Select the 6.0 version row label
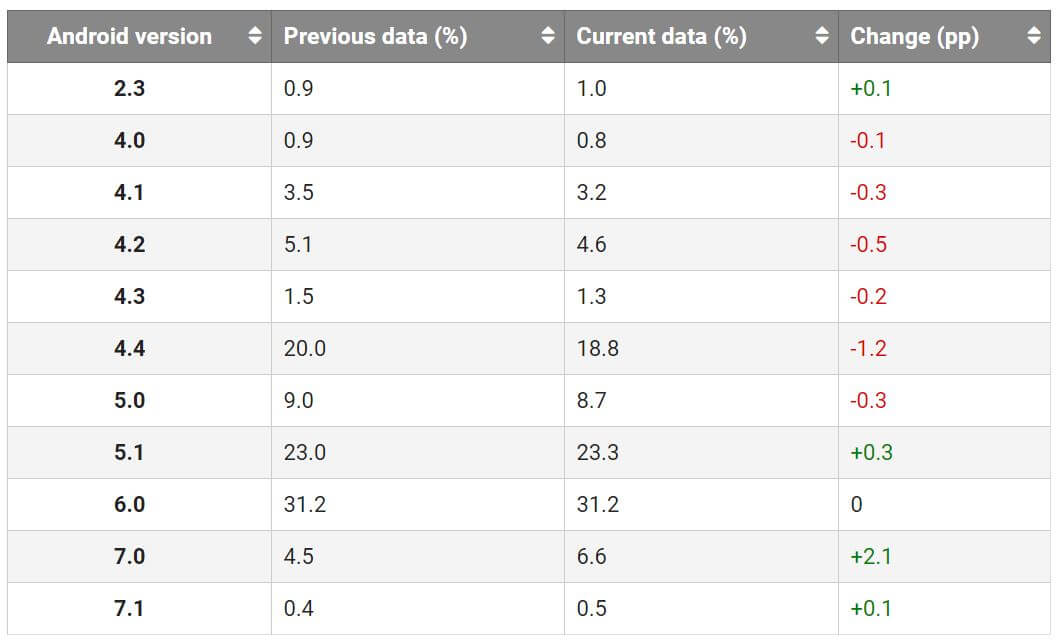Screen dimensions: 1057x643 pos(129,504)
